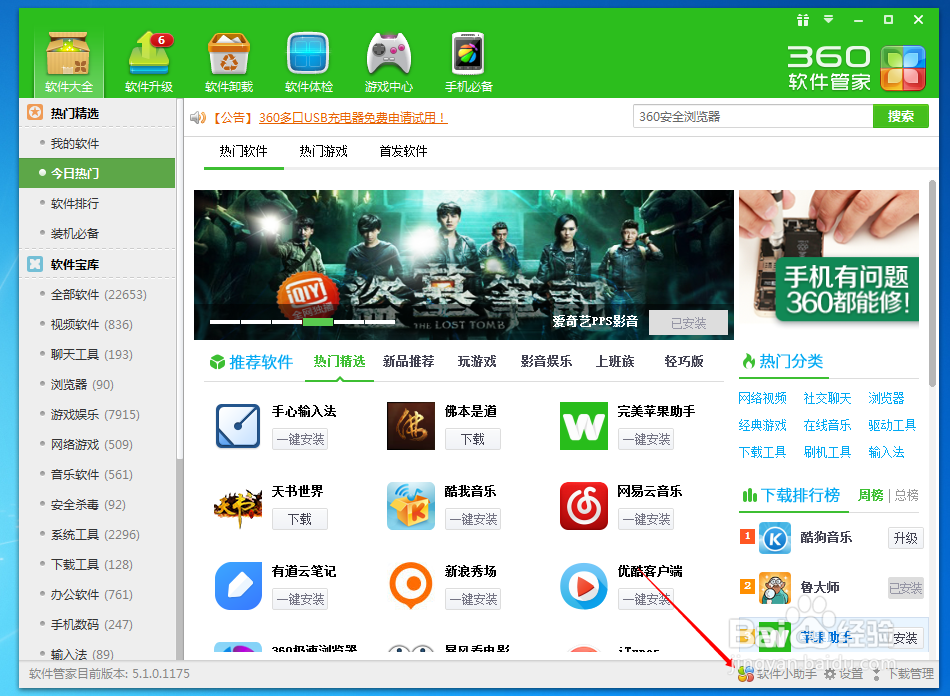Click the 有道云笔记 app icon
This screenshot has height=696, width=950.
pos(238,586)
